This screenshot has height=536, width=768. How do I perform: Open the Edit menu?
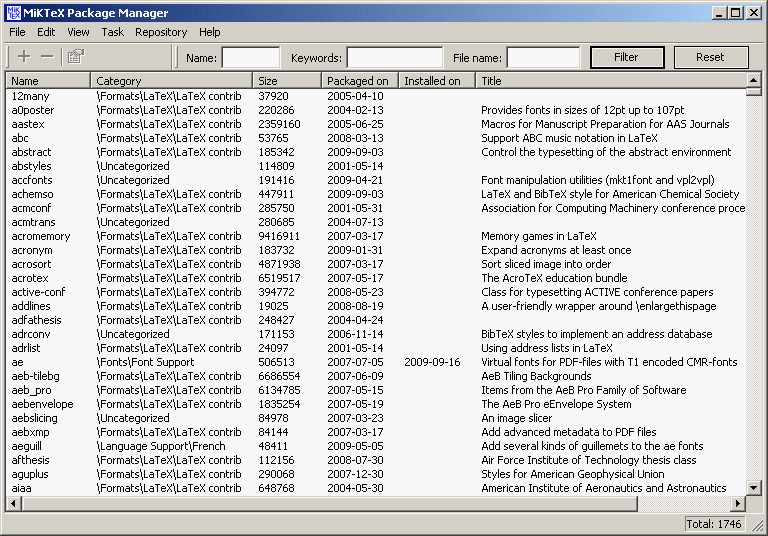(46, 32)
